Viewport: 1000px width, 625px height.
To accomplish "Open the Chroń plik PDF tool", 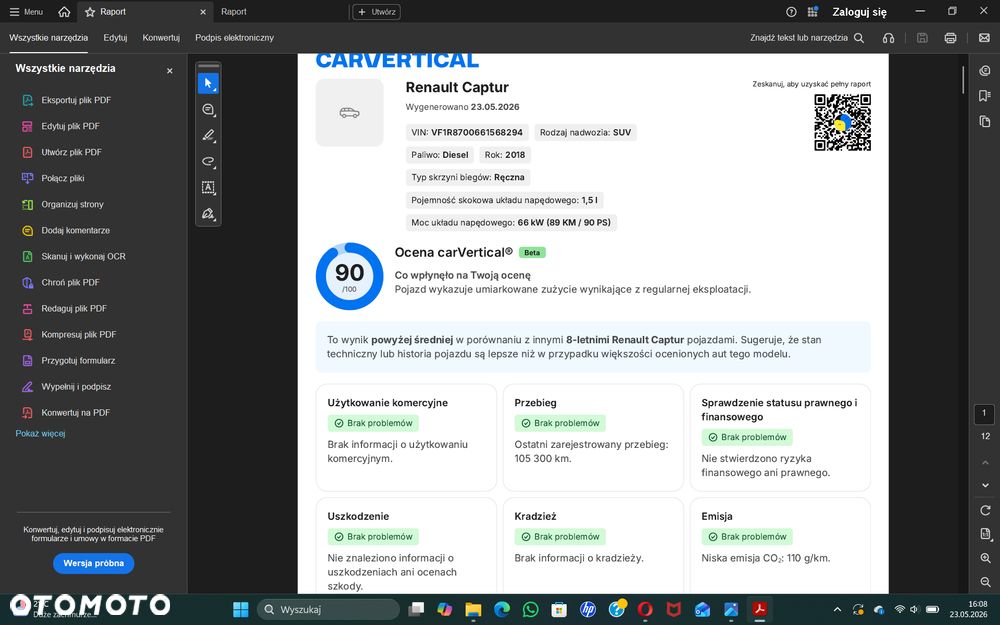I will point(61,283).
